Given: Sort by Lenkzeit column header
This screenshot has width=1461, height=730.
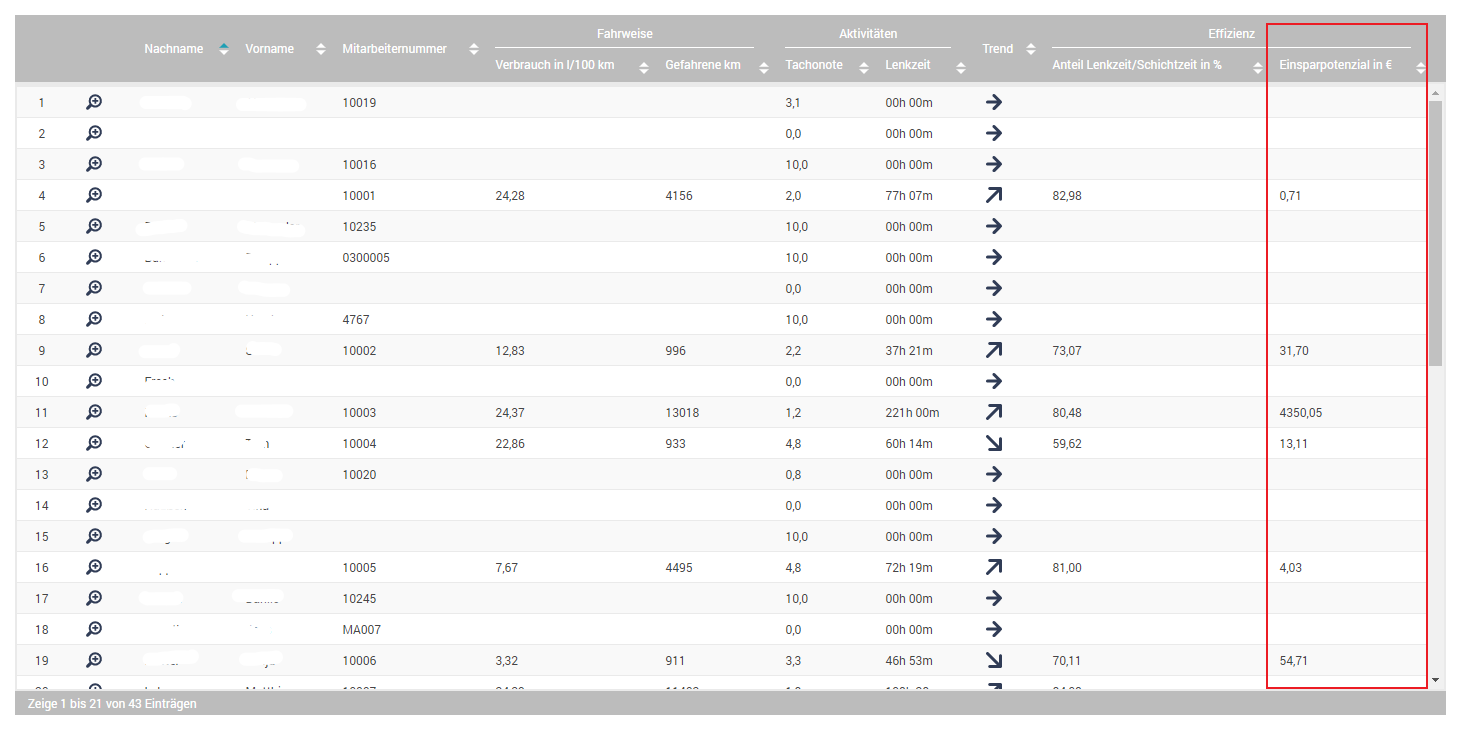Looking at the screenshot, I should tap(961, 67).
